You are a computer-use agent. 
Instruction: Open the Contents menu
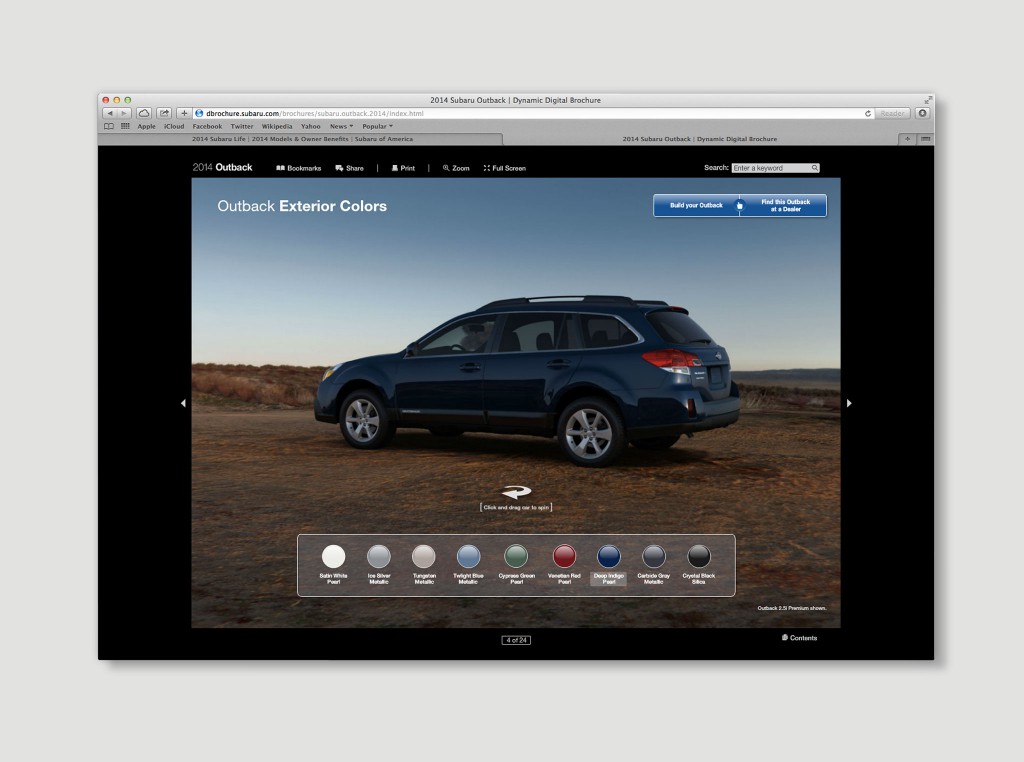[x=799, y=638]
